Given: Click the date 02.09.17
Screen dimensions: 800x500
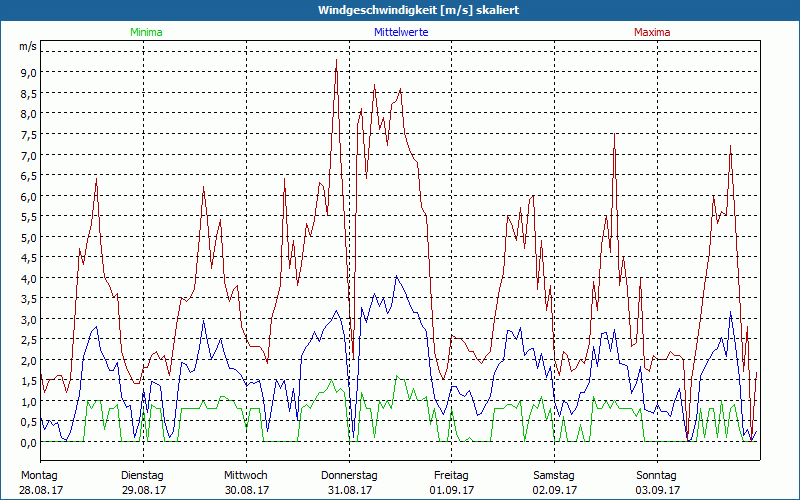Looking at the screenshot, I should pos(555,490).
